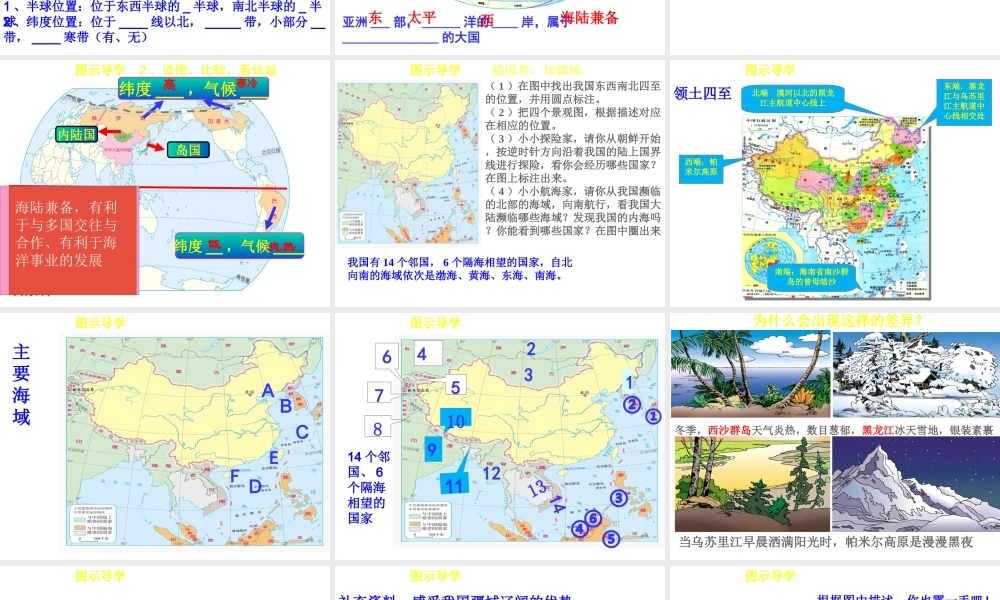
Task: Select the 14个邻国、6个隔海相望的国家 text
Action: (368, 487)
